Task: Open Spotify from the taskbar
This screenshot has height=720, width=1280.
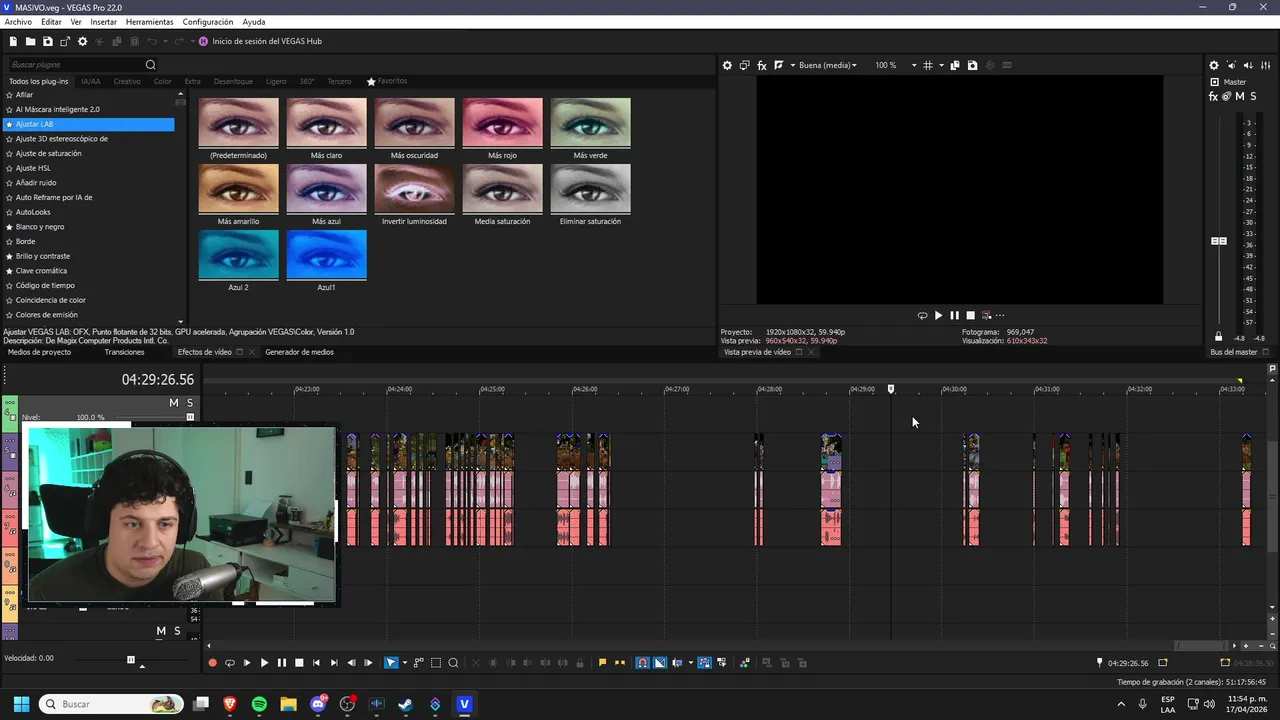Action: pos(259,704)
